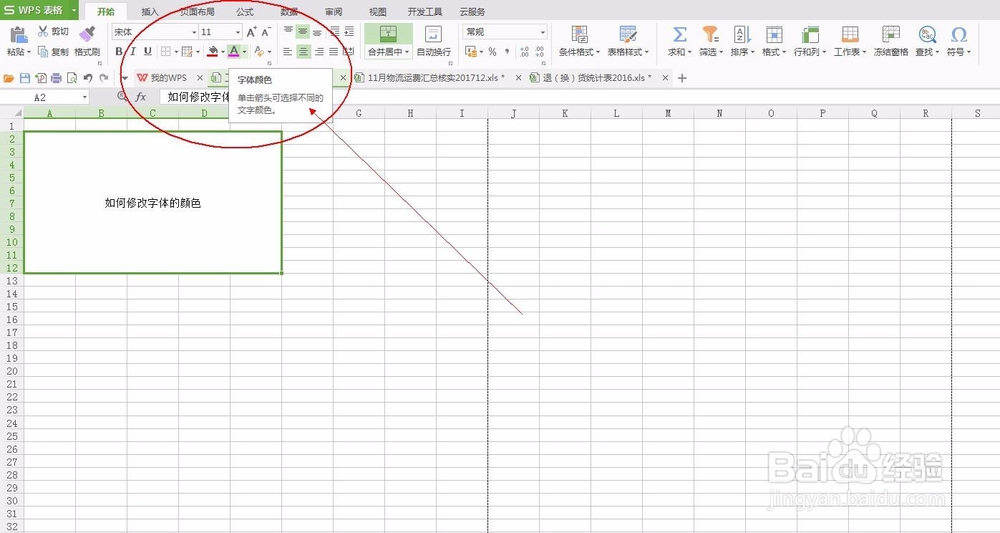Open the WPS 表格 application menu arrow

74,10
